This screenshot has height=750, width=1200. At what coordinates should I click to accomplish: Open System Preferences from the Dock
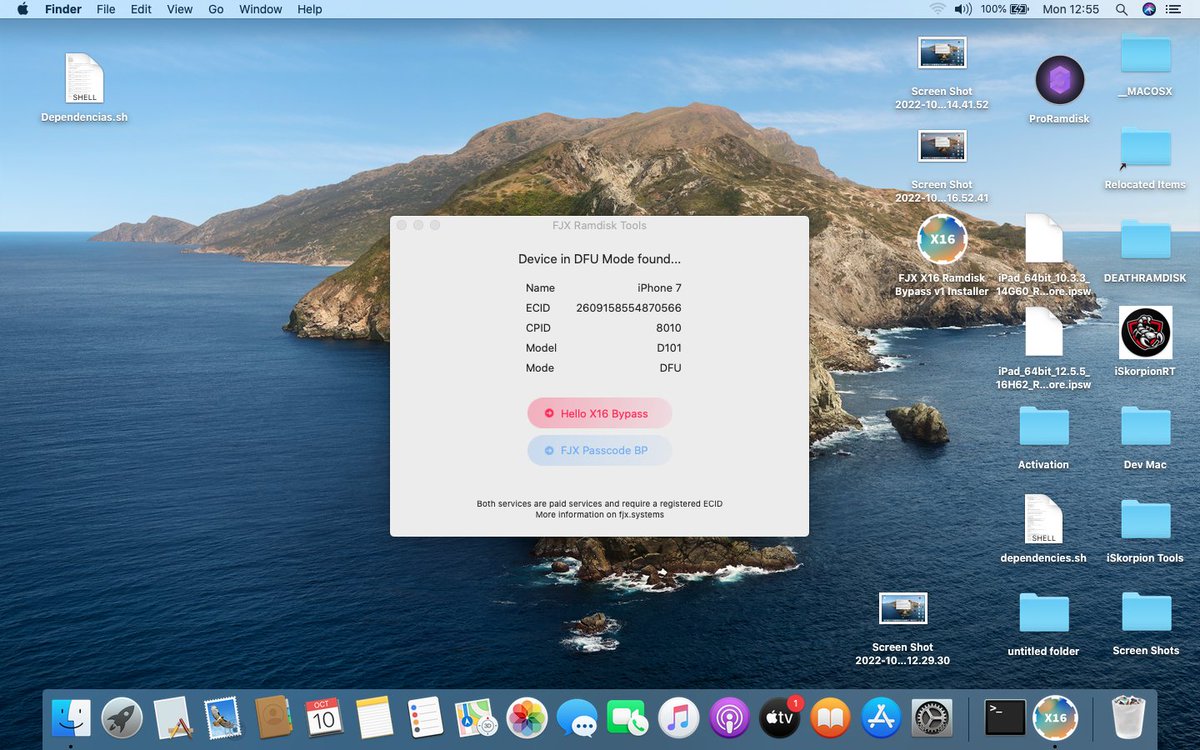[932, 717]
